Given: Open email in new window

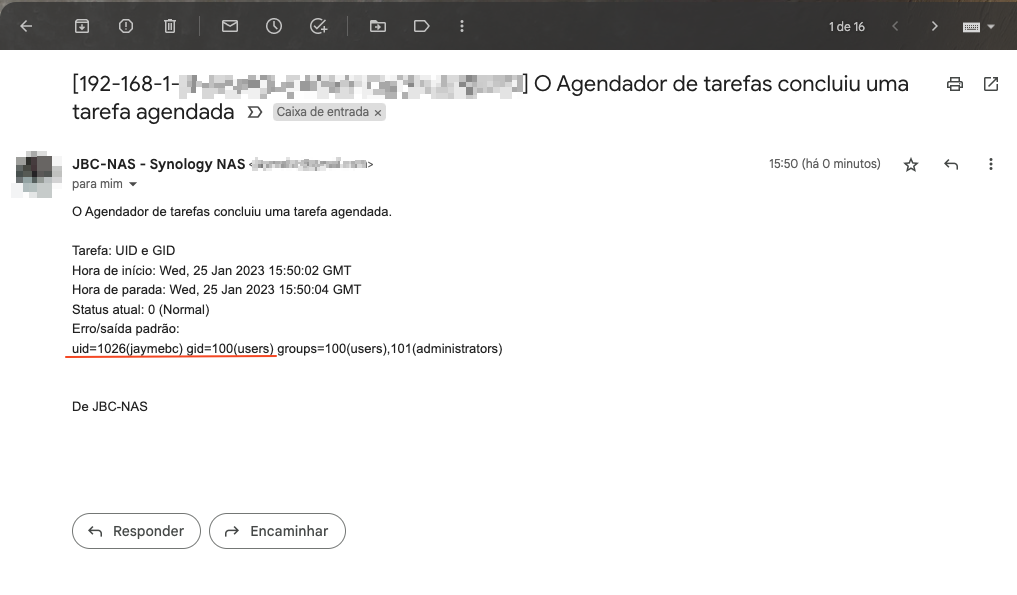Looking at the screenshot, I should pos(991,84).
